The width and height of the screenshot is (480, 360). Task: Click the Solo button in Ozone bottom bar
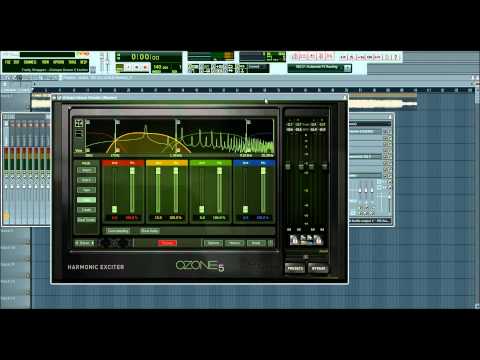pos(85,243)
